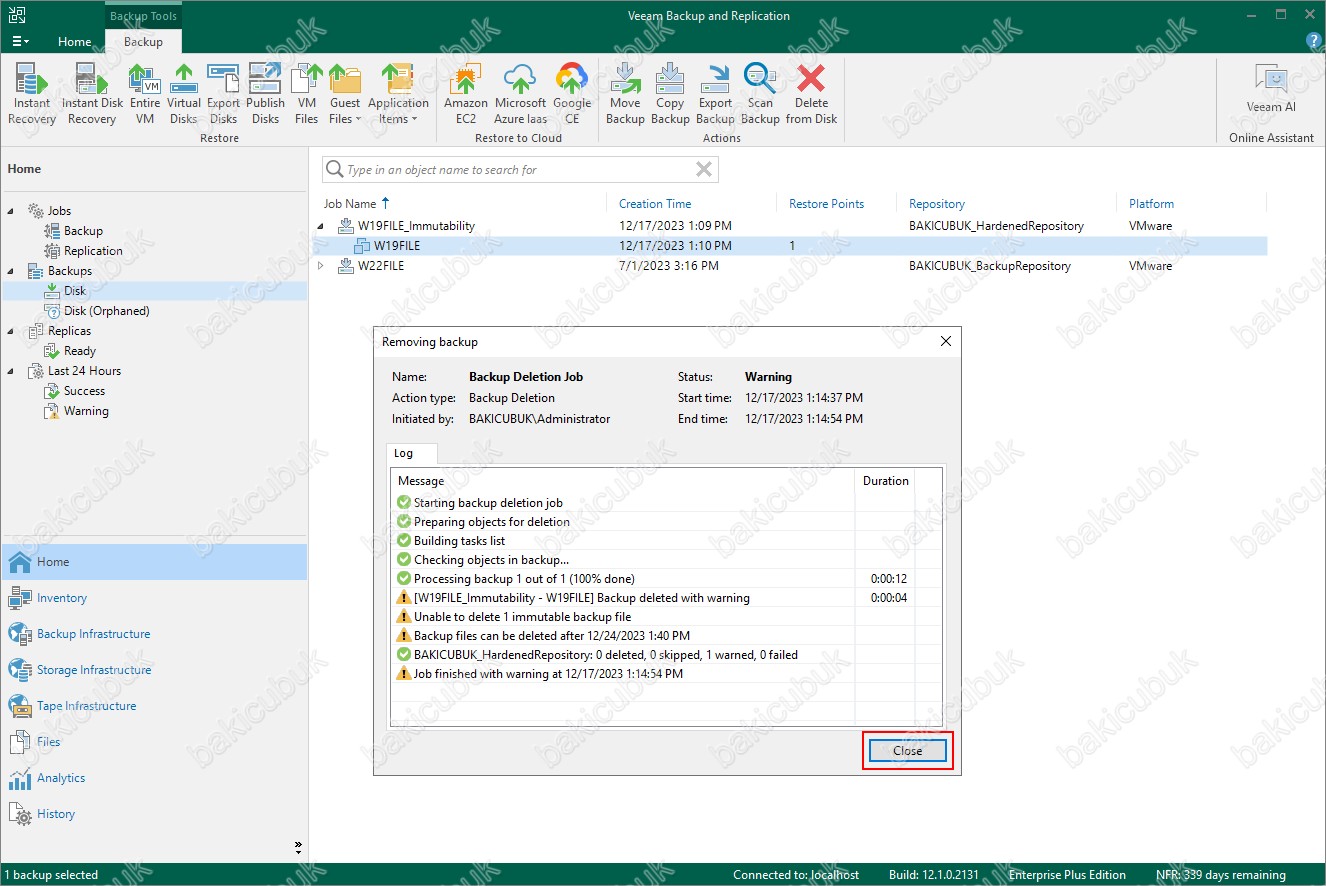Click the object name search field
Viewport: 1326px width, 886px height.
click(518, 170)
